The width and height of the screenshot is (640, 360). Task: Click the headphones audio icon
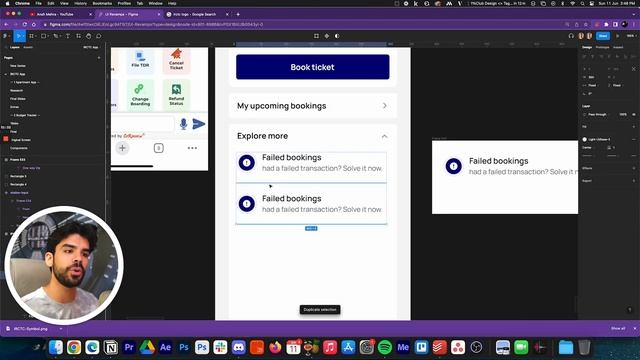coord(571,36)
